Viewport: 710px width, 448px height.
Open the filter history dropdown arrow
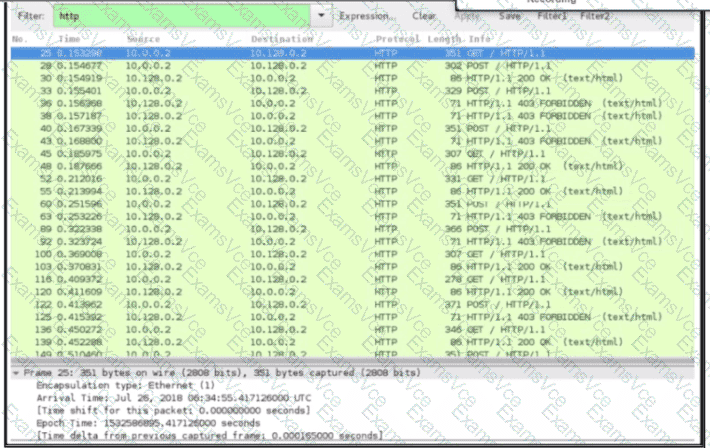(x=321, y=16)
